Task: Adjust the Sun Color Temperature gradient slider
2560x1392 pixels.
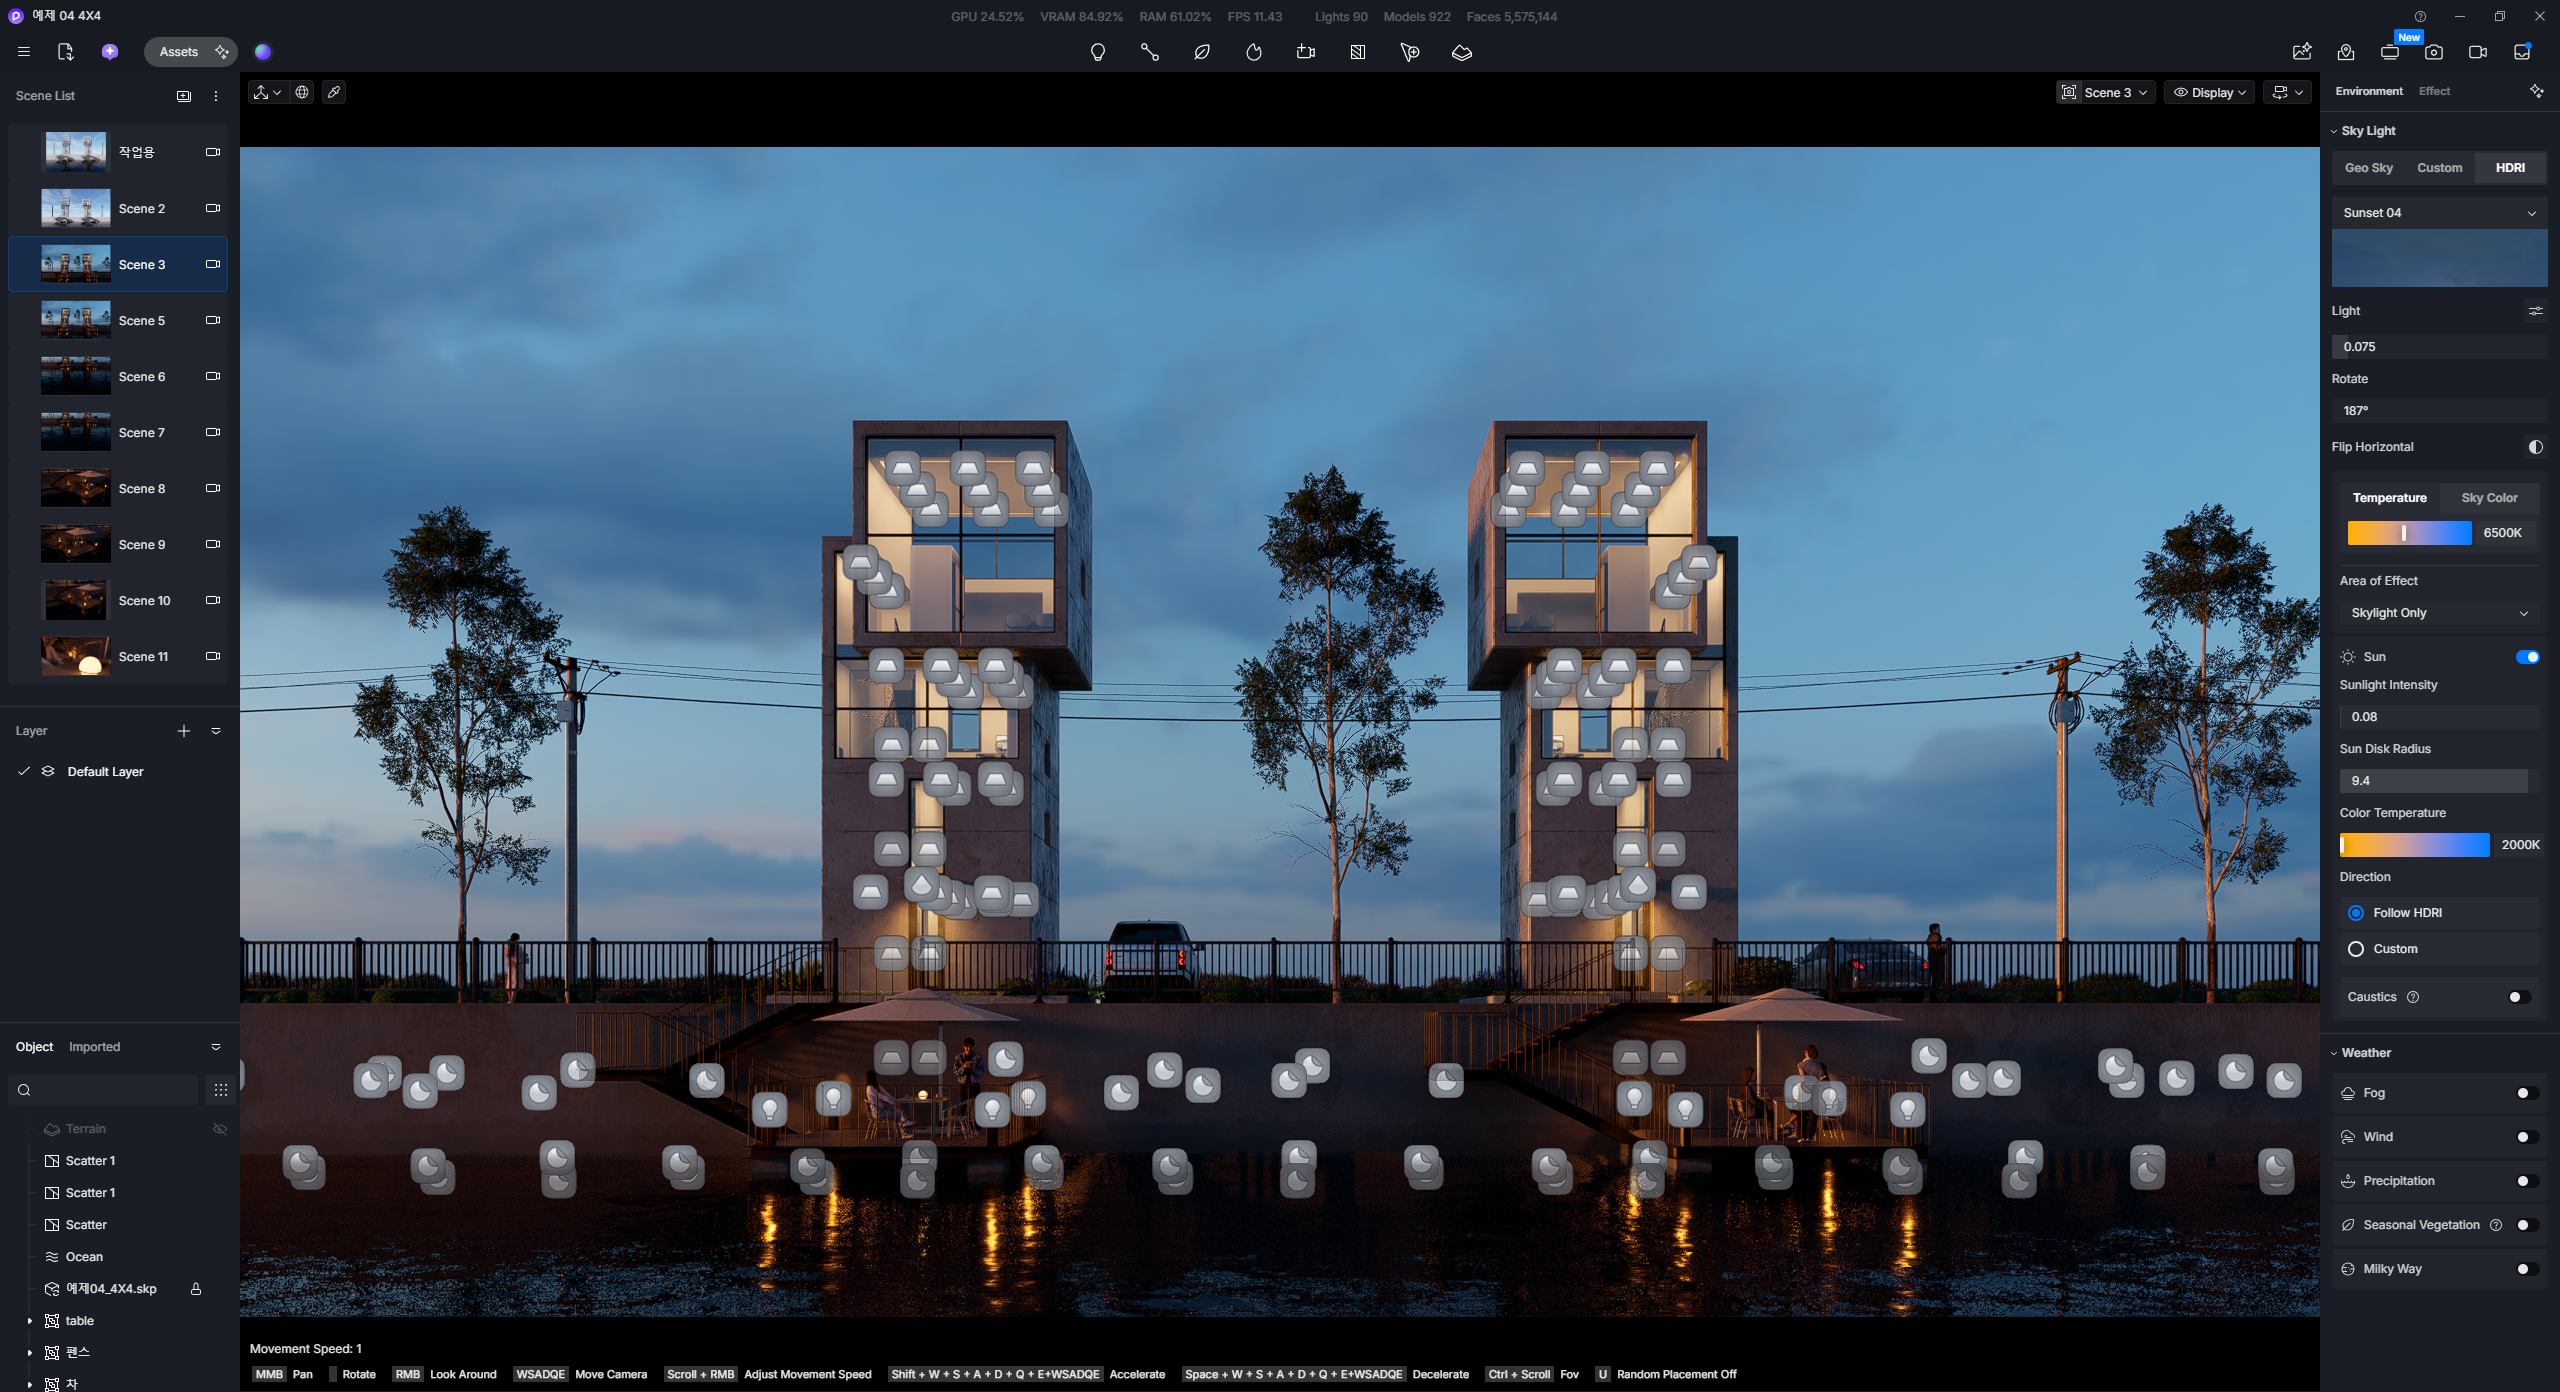Action: point(2414,845)
